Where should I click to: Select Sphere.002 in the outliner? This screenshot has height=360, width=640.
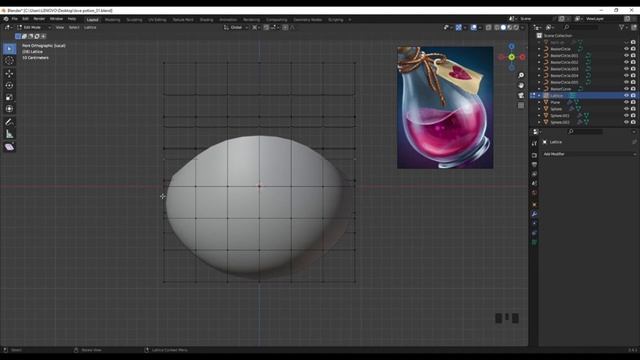pos(560,122)
